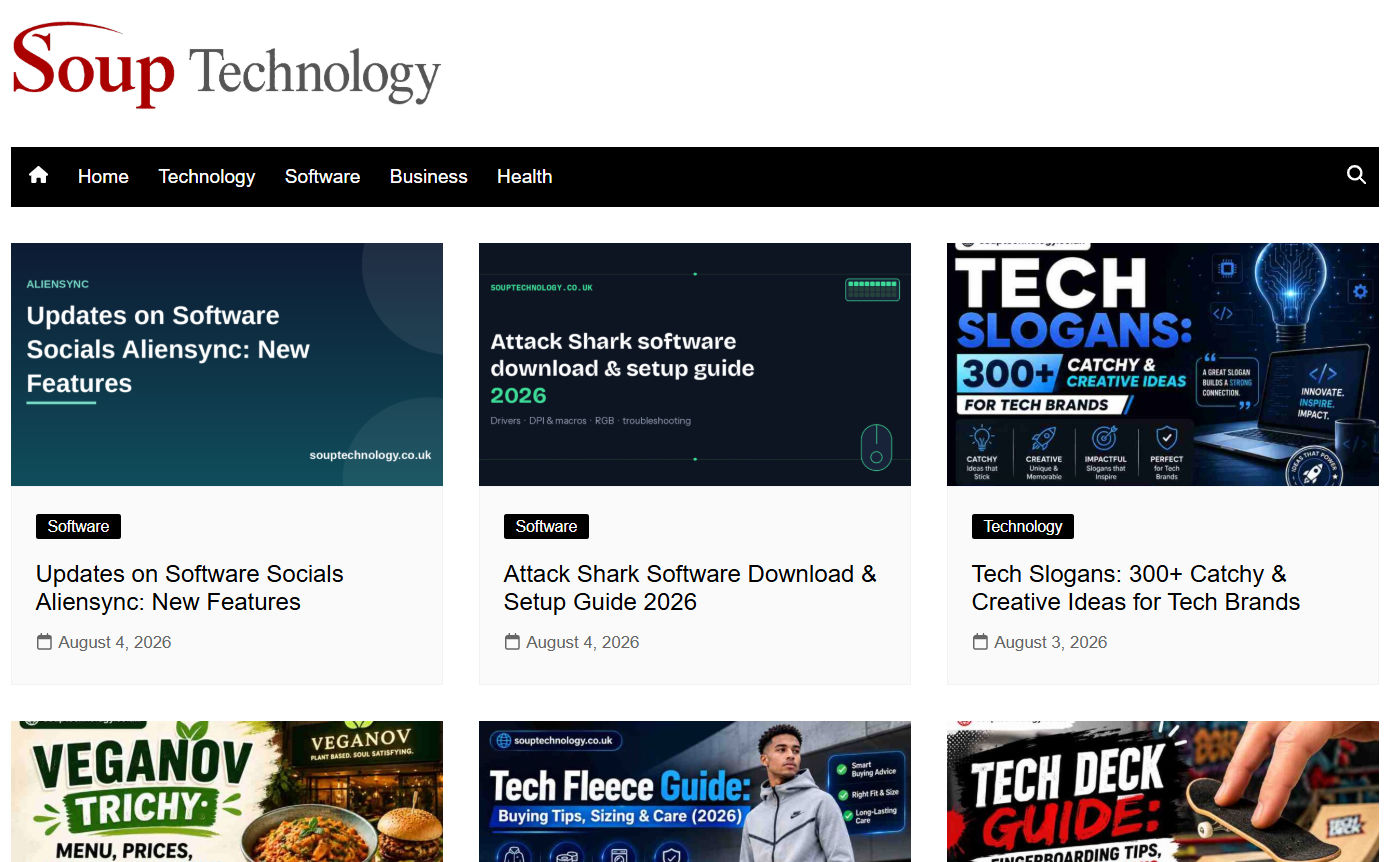
Task: Open 'Updates on Software Socials Aliensync' title link
Action: [190, 588]
